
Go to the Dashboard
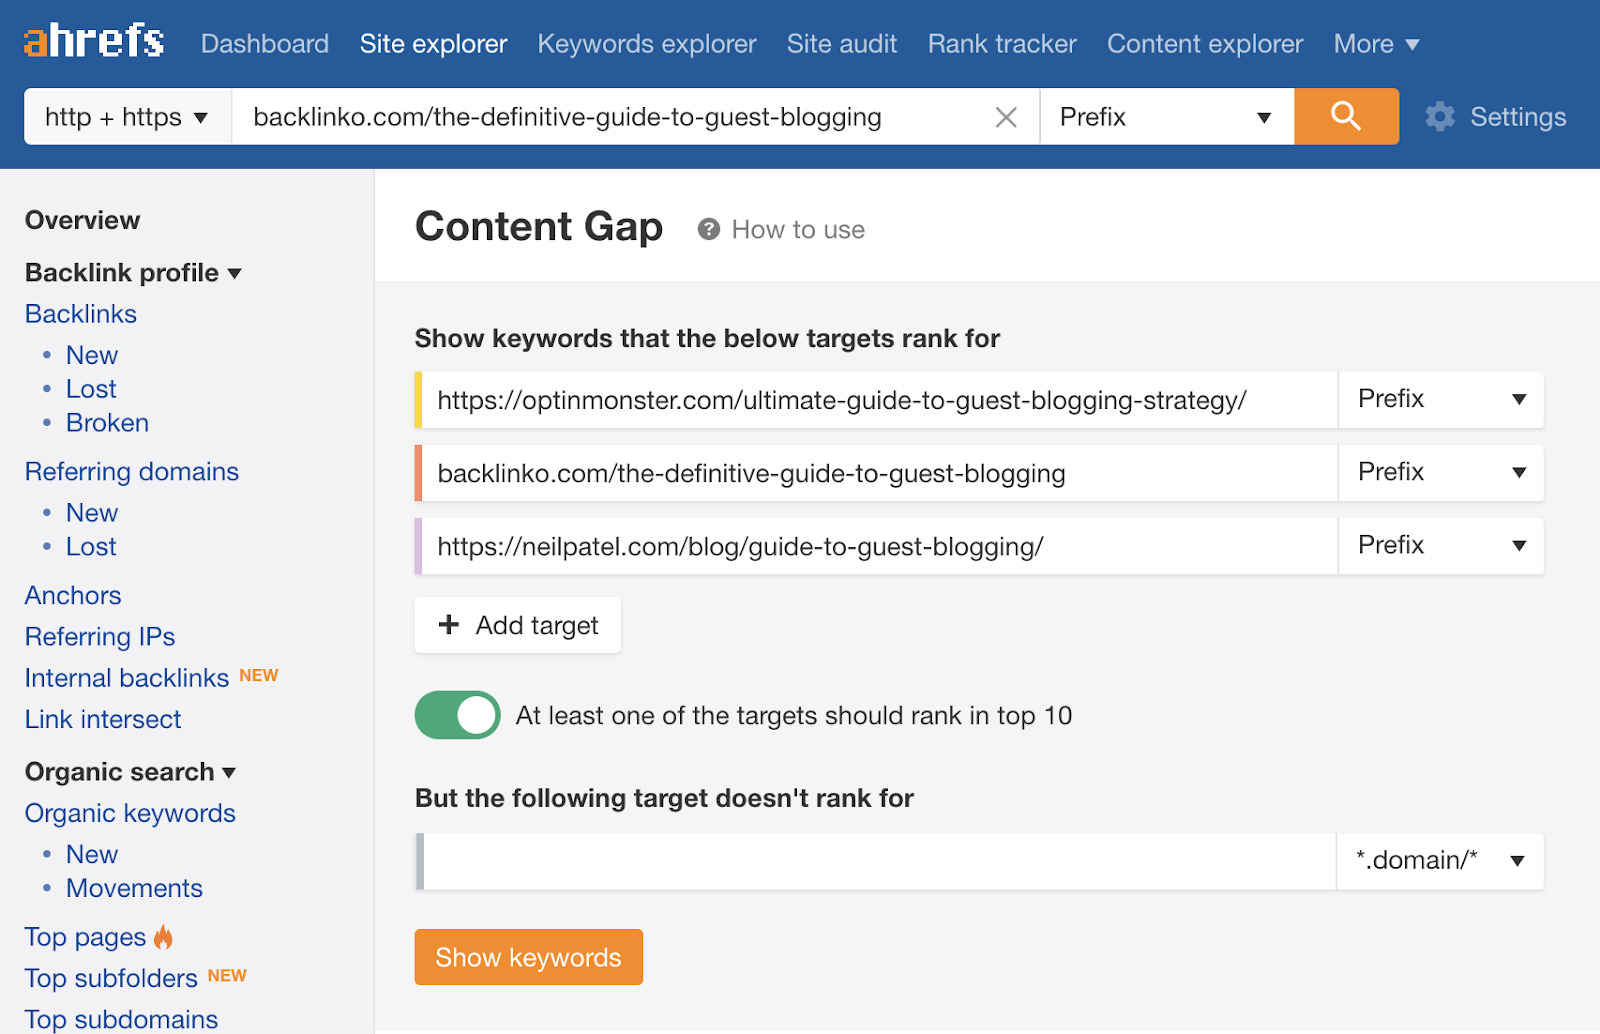264,43
